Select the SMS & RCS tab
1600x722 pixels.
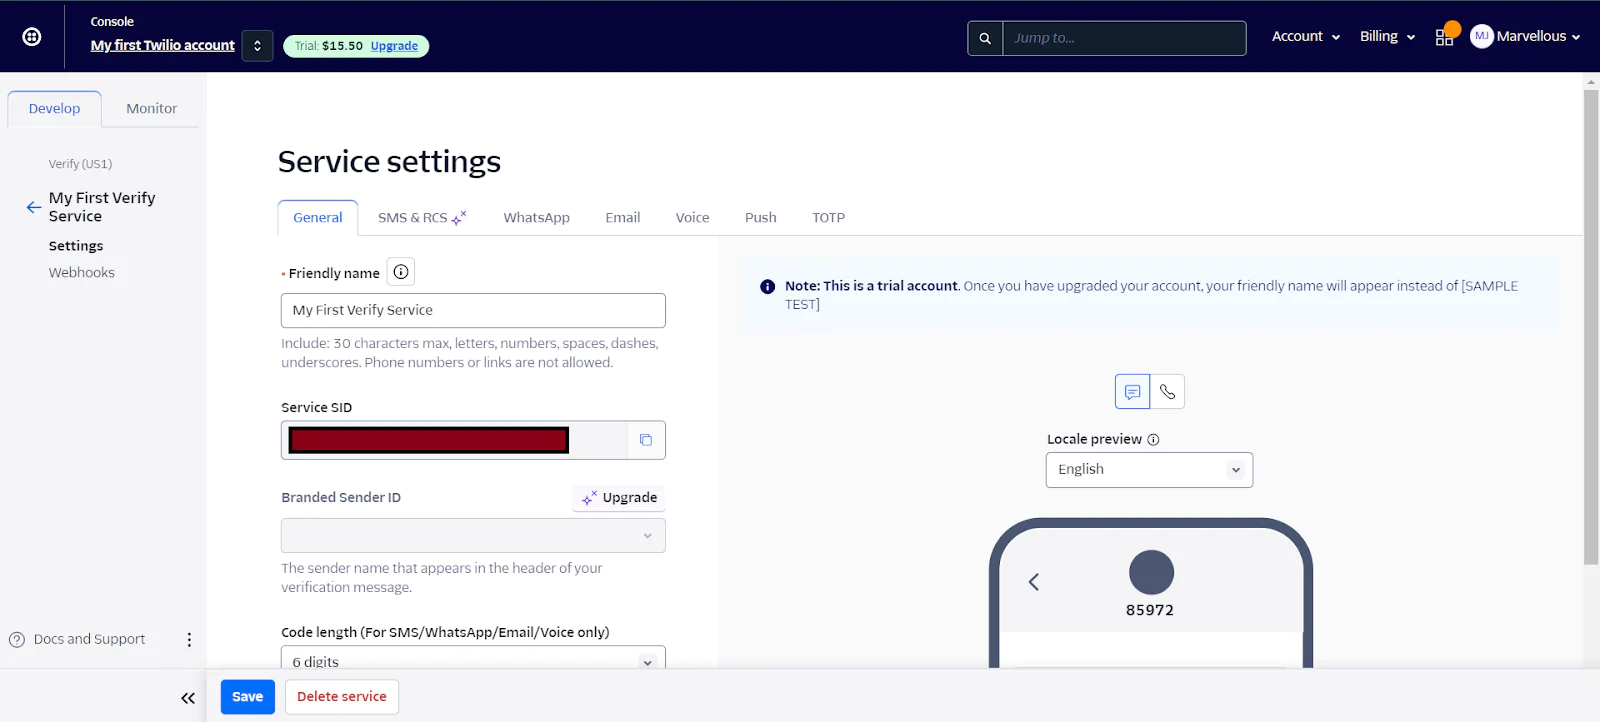422,217
